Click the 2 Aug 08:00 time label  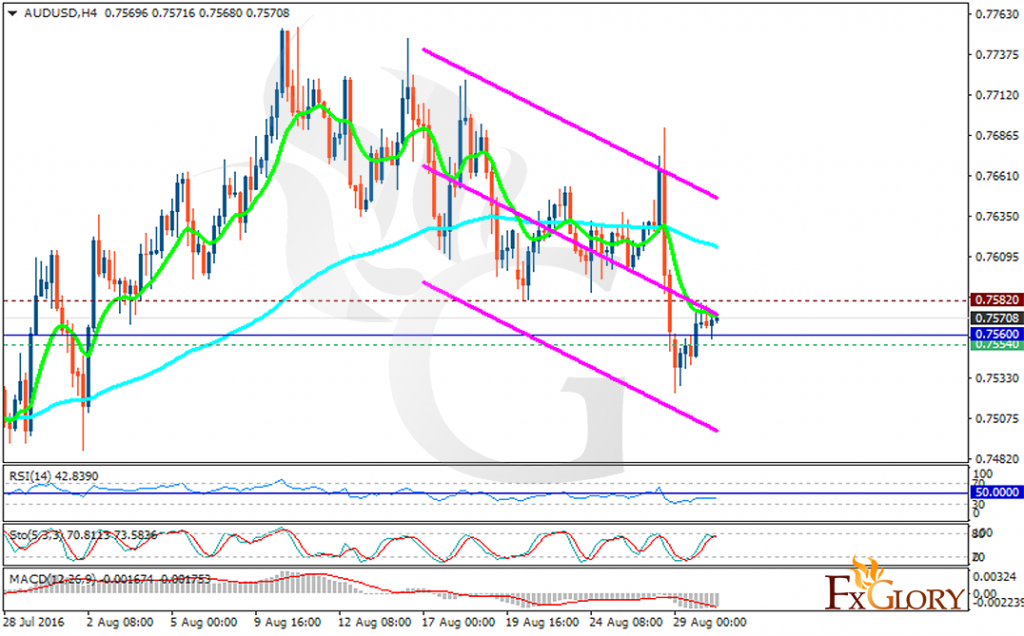(x=120, y=622)
